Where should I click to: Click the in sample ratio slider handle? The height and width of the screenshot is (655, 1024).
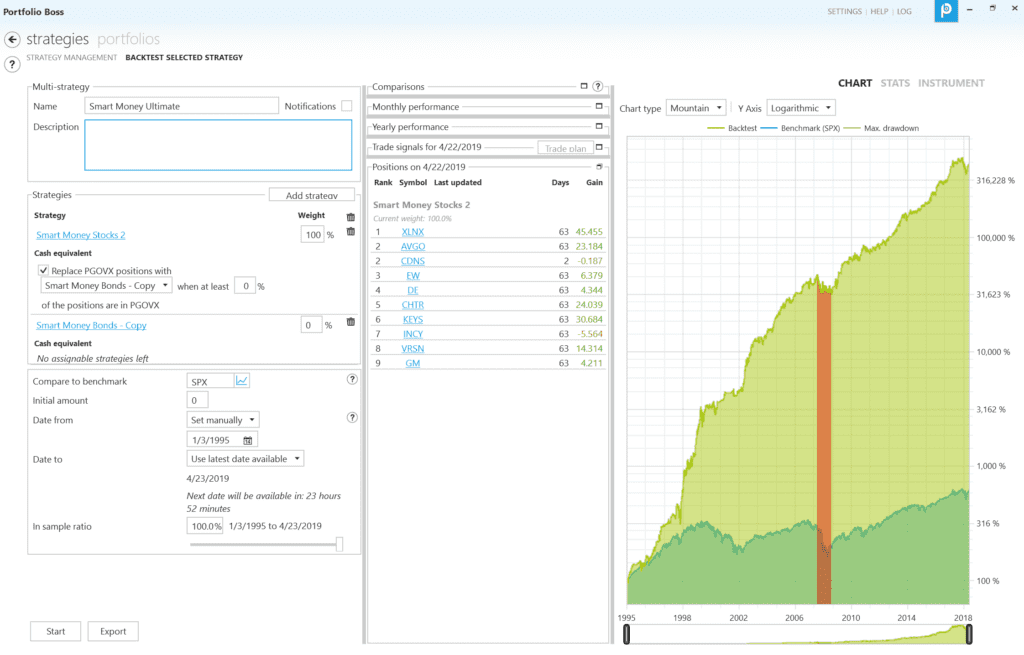pyautogui.click(x=339, y=544)
